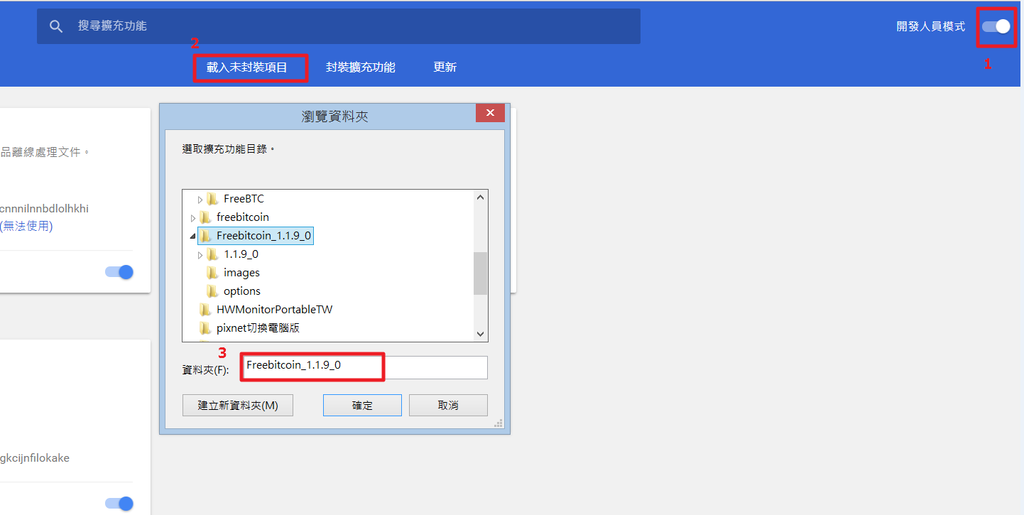Image resolution: width=1024 pixels, height=515 pixels.
Task: Select the 1.1.9_0 folder
Action: [240, 254]
